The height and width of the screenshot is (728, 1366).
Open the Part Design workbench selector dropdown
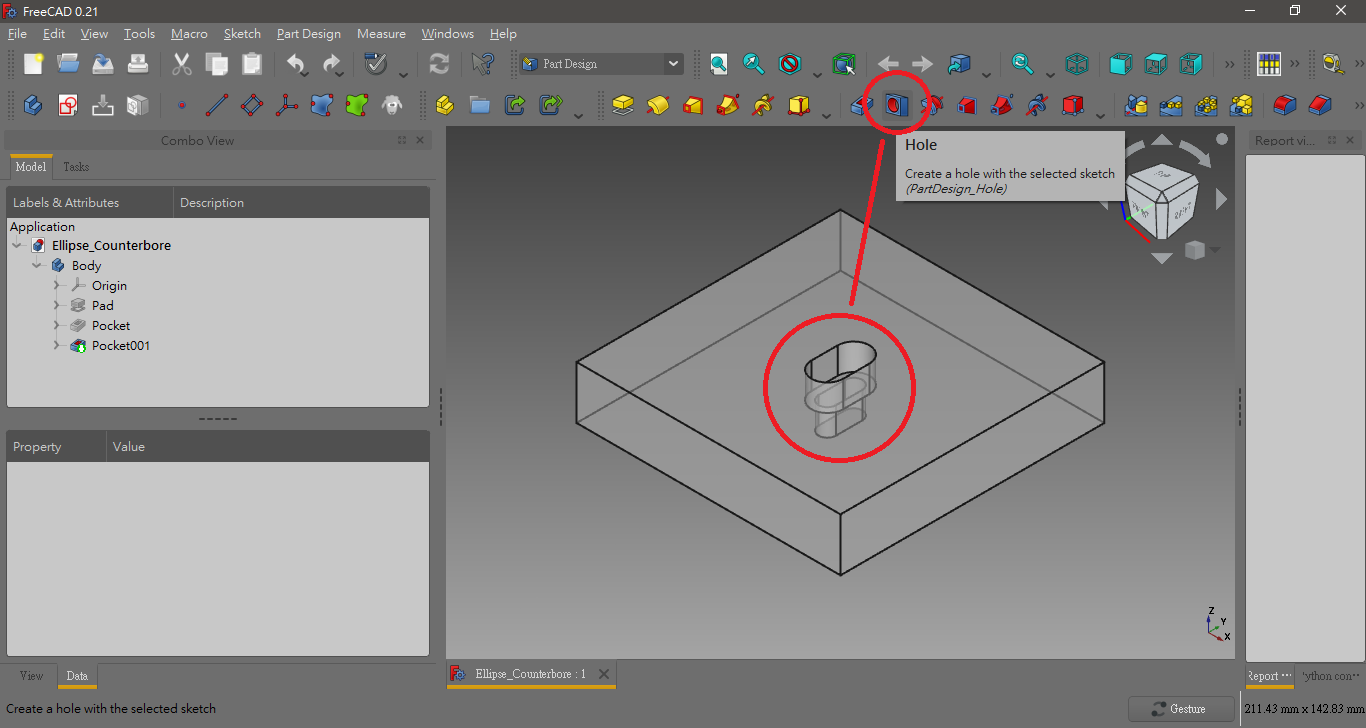[x=673, y=63]
